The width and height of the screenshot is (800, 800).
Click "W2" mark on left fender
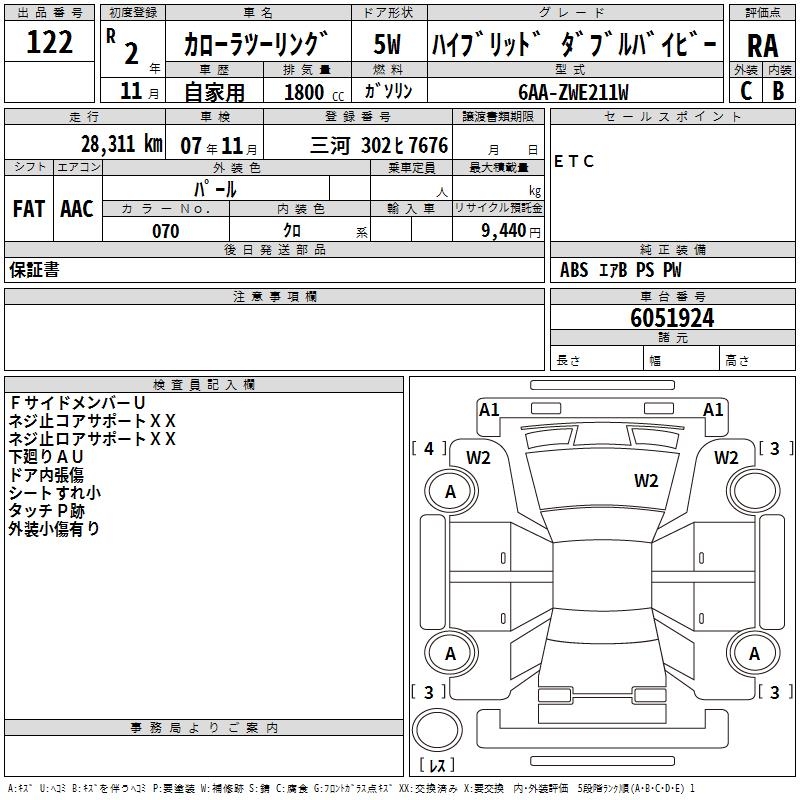click(x=478, y=458)
